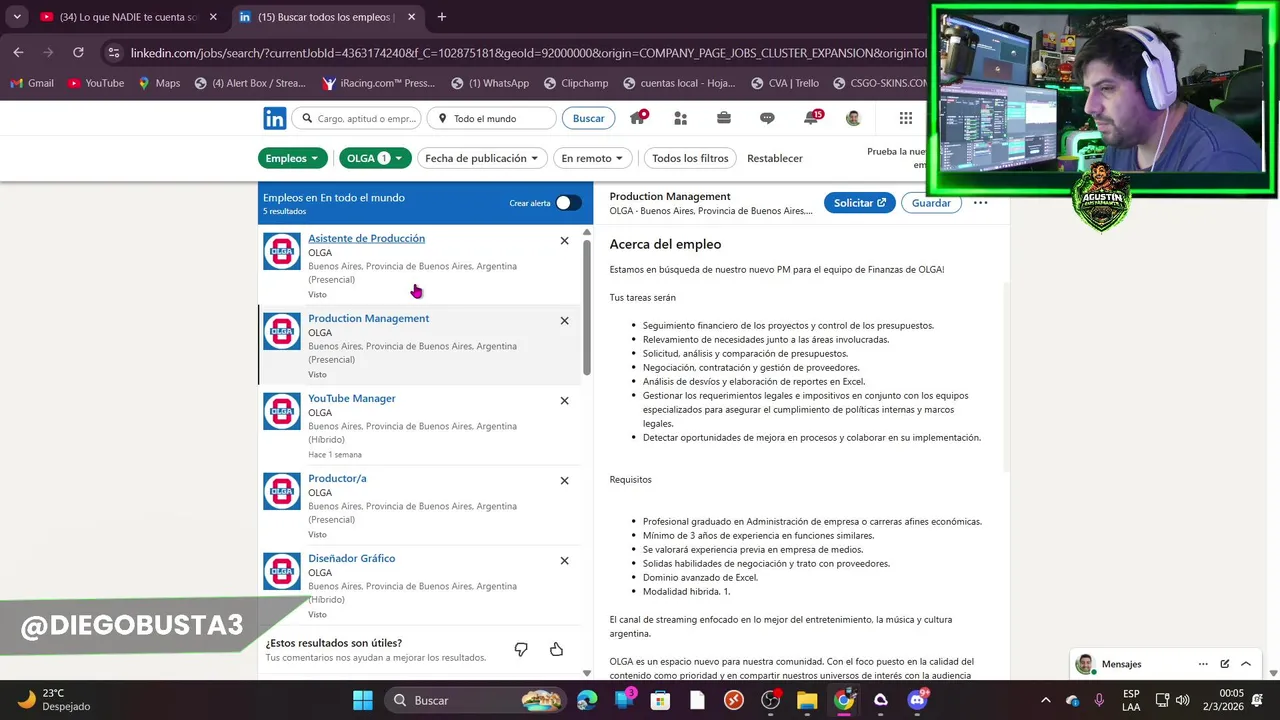Viewport: 1280px width, 720px height.
Task: Click thumbs down on results feedback
Action: pos(521,650)
